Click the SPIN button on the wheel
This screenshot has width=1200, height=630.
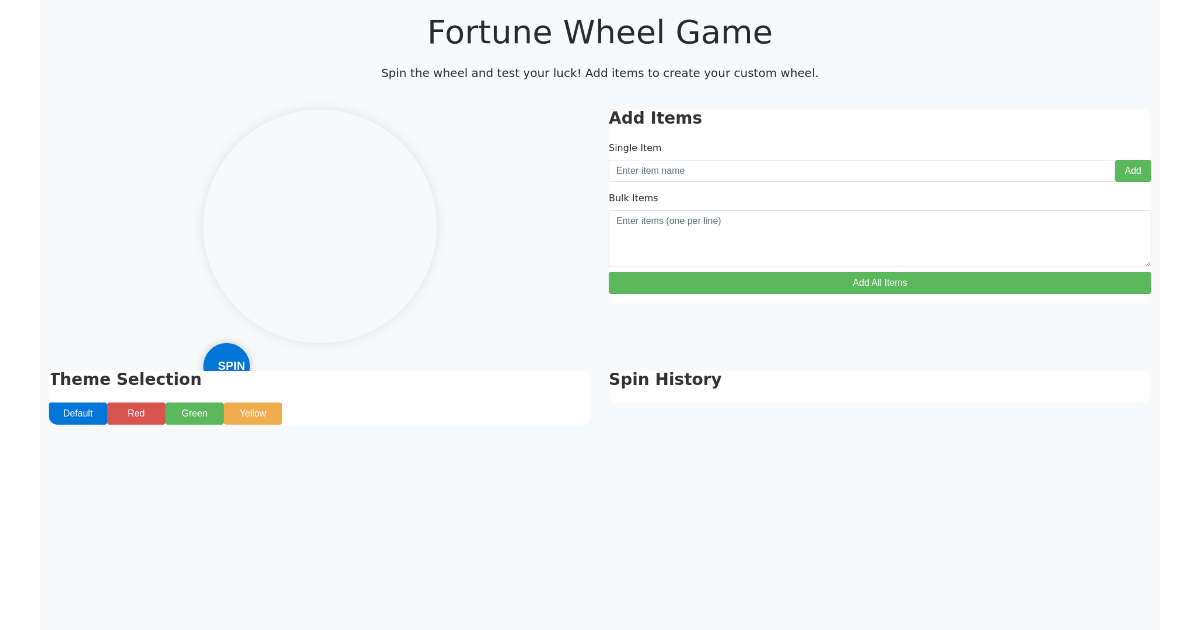click(227, 364)
